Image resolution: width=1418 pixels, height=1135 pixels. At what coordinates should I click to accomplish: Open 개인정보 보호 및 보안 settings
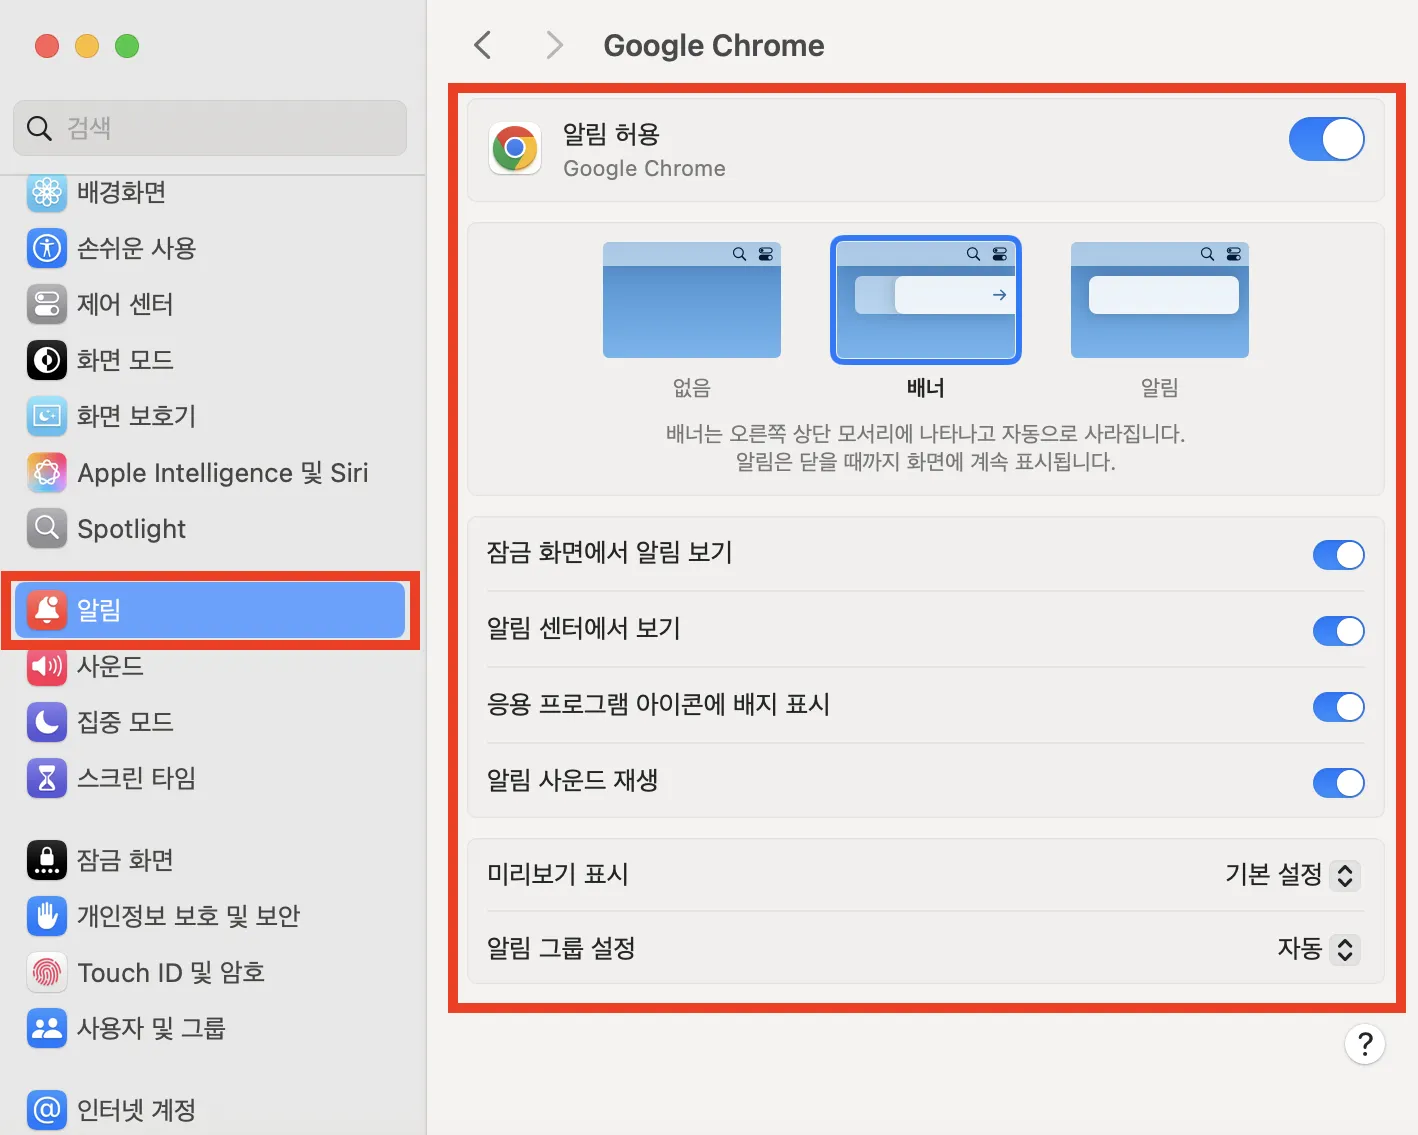[210, 916]
